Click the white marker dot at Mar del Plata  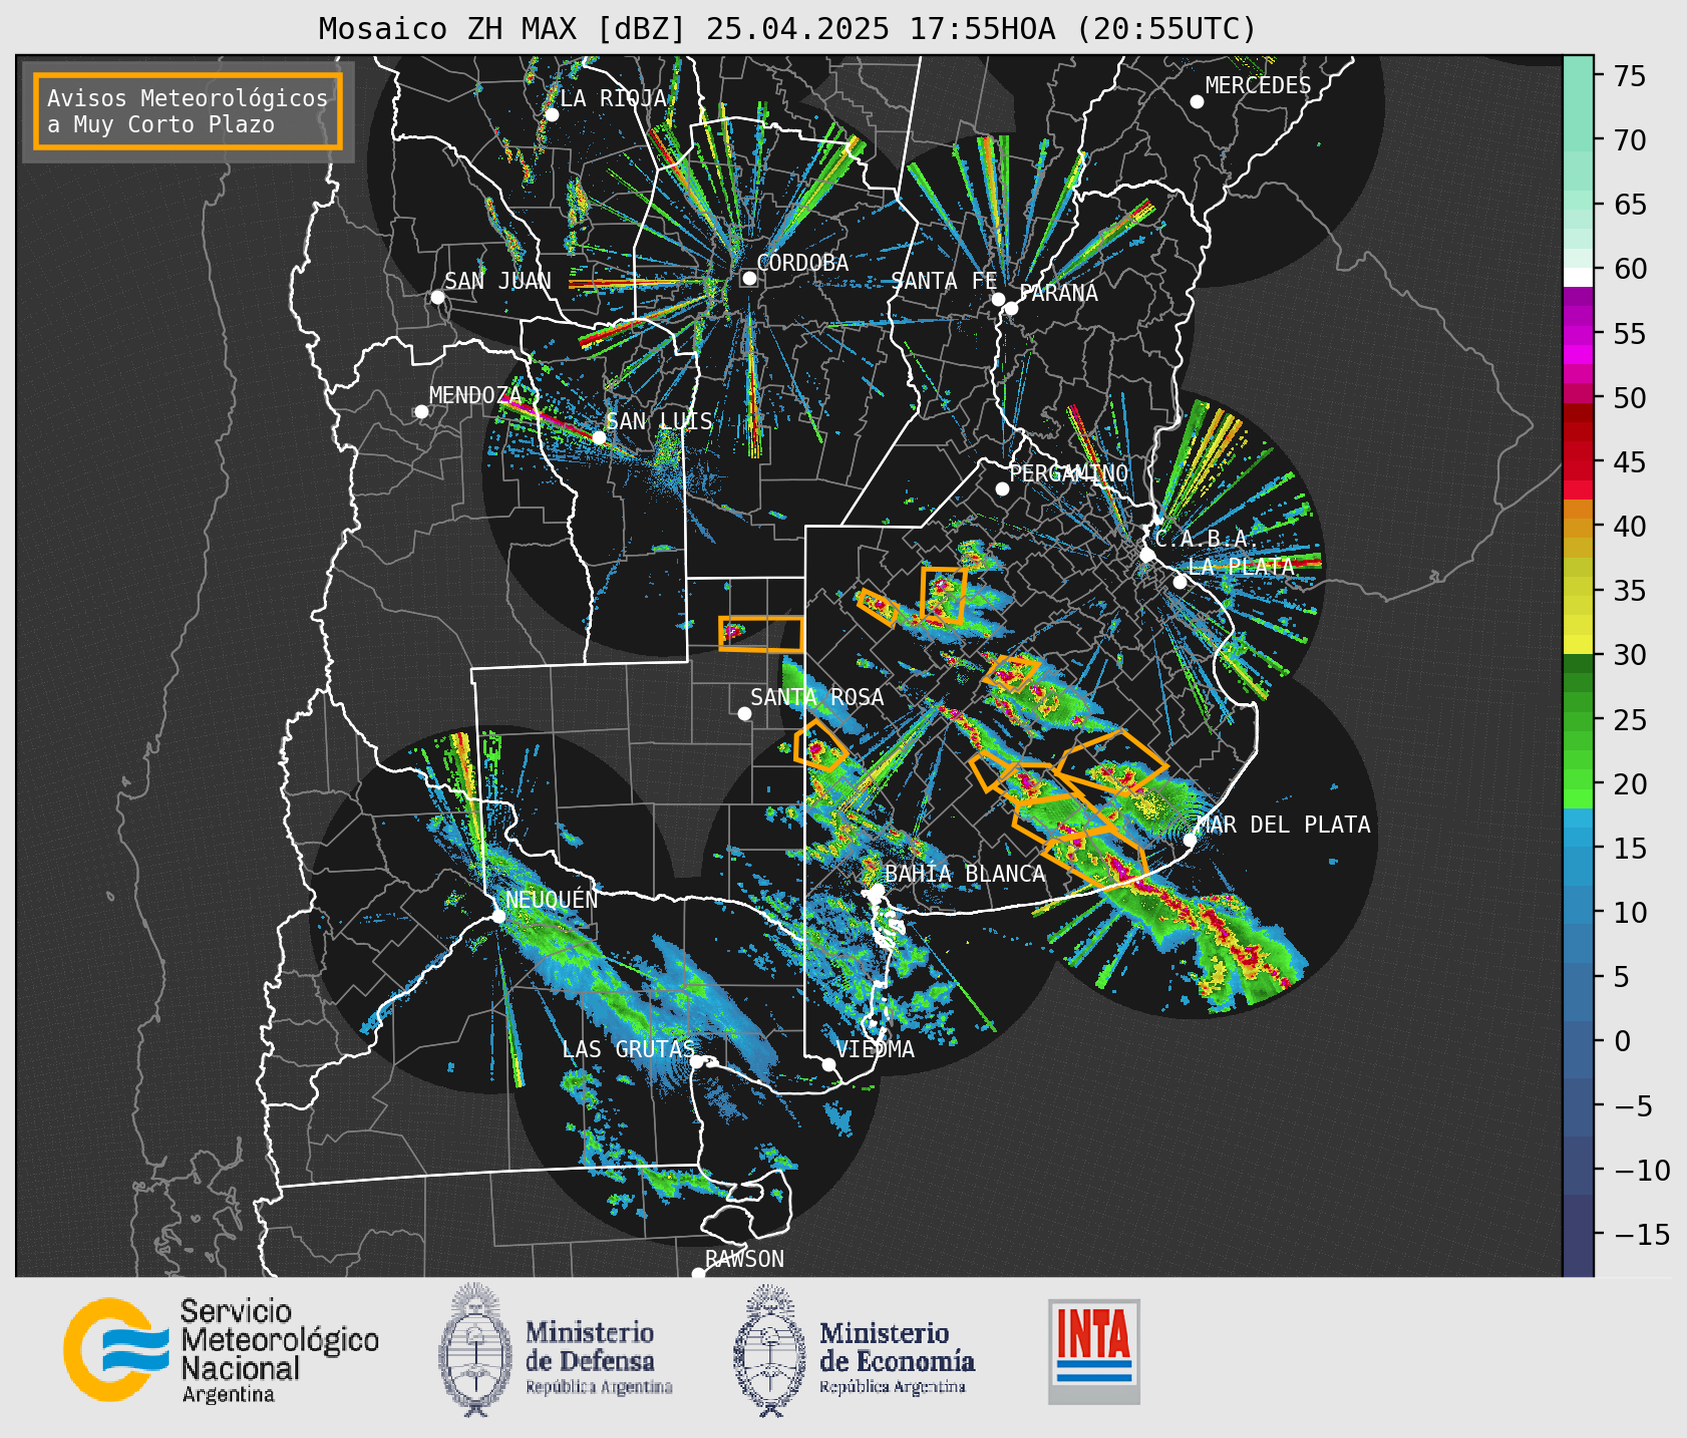[x=1190, y=840]
